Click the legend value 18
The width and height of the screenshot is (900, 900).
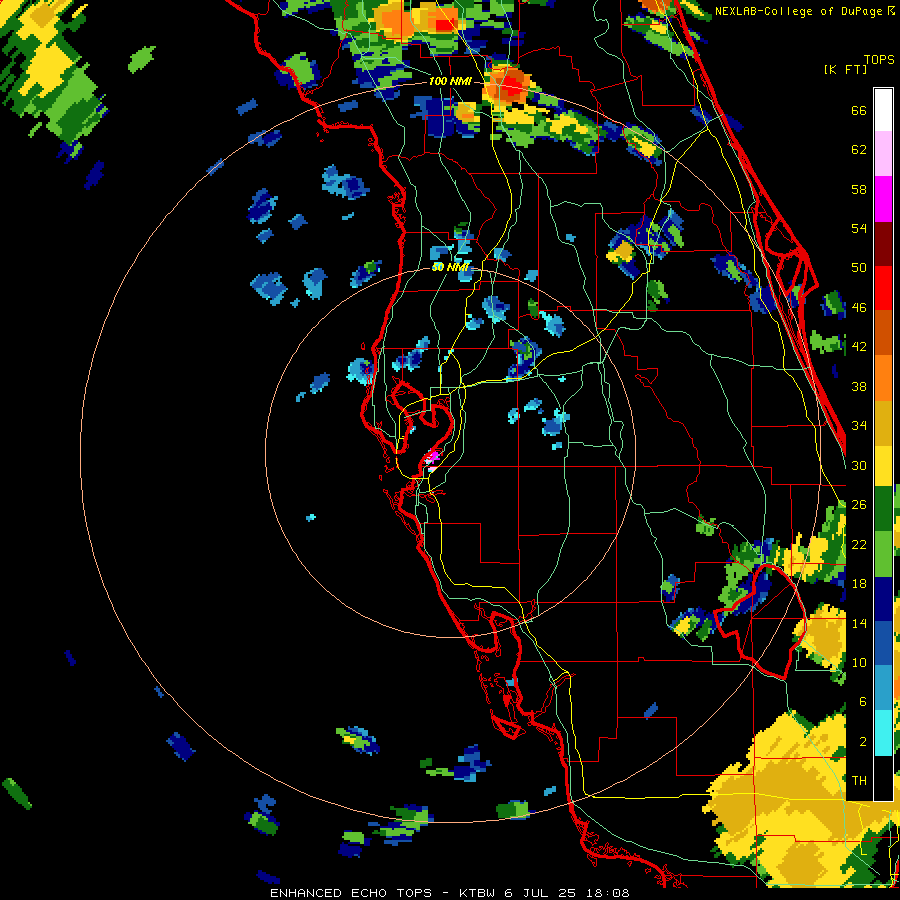(859, 584)
